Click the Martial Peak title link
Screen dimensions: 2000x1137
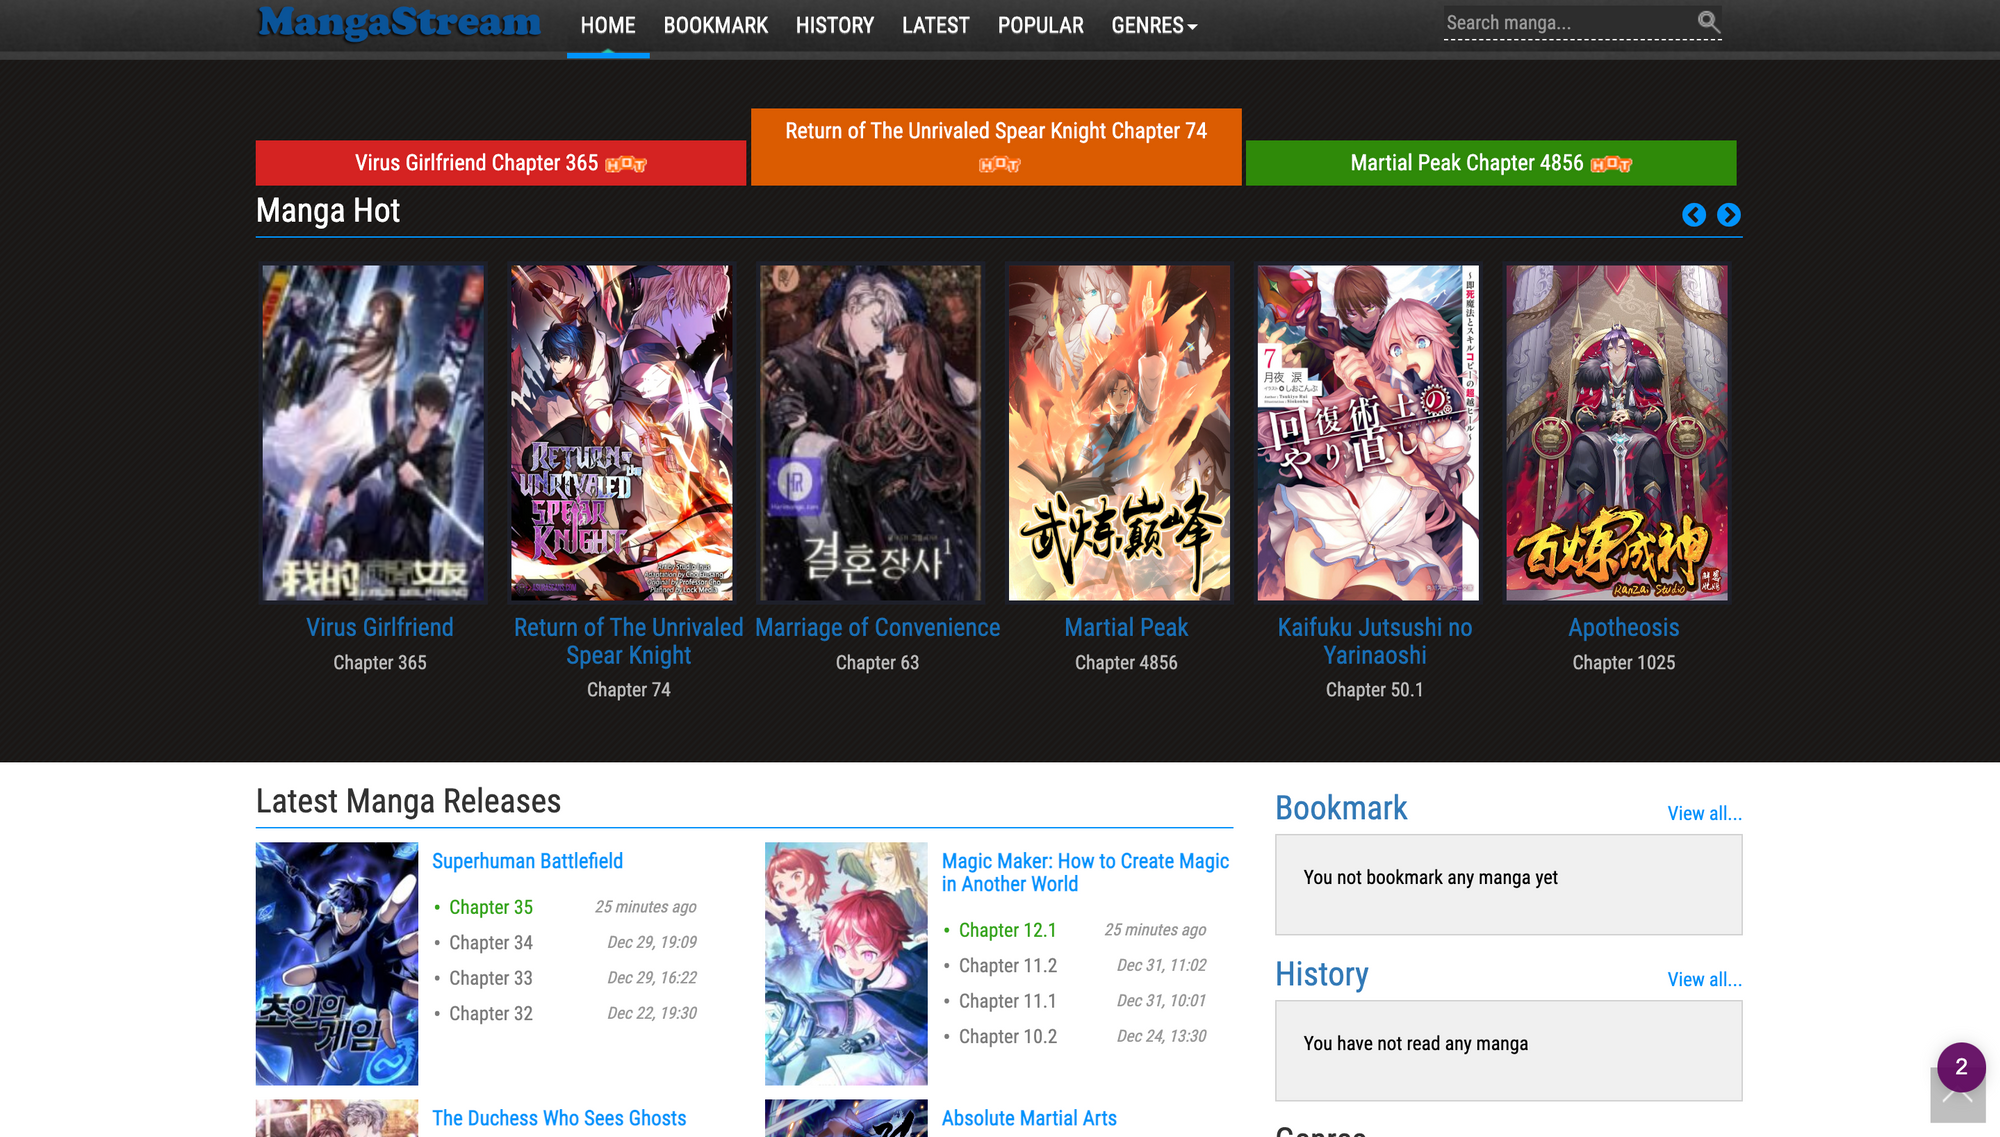pyautogui.click(x=1126, y=628)
